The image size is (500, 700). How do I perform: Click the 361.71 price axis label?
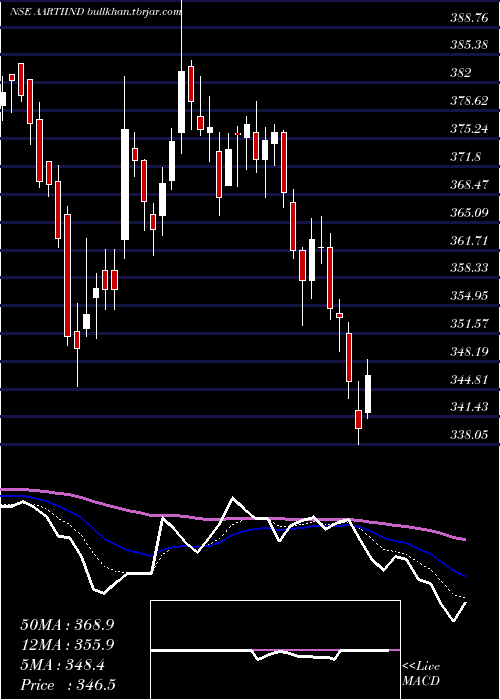469,240
